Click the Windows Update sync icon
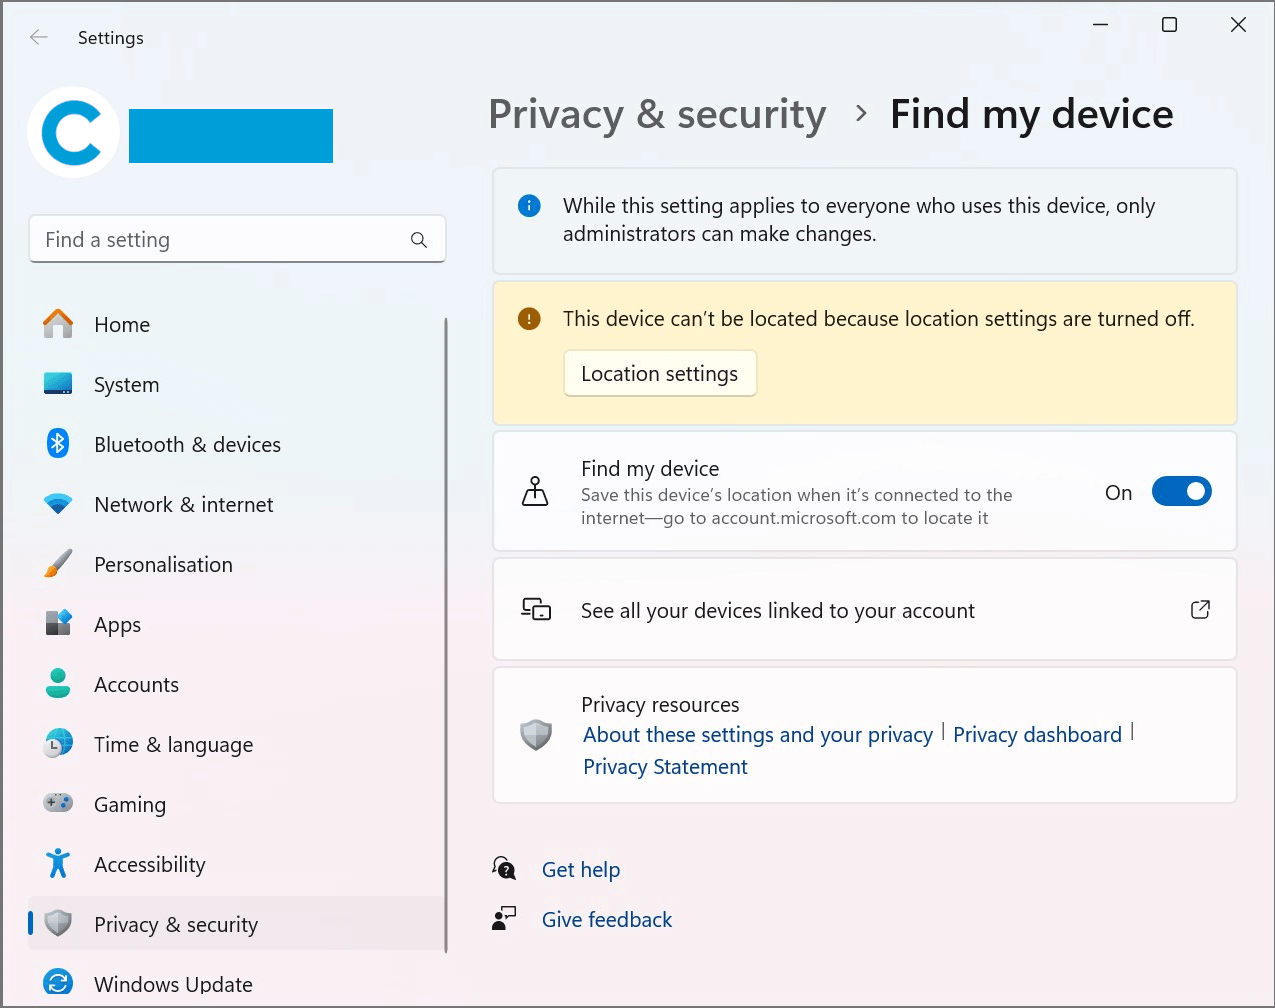Image resolution: width=1275 pixels, height=1008 pixels. 58,983
